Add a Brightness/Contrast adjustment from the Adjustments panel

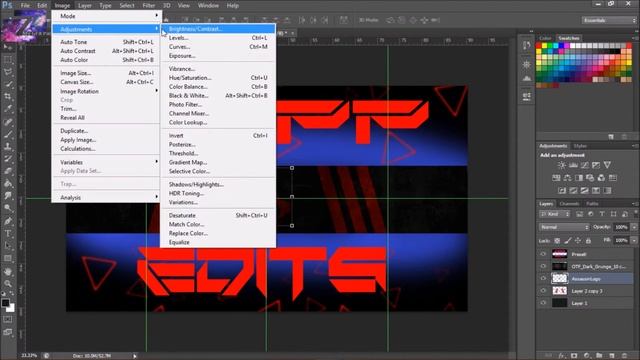pos(562,165)
